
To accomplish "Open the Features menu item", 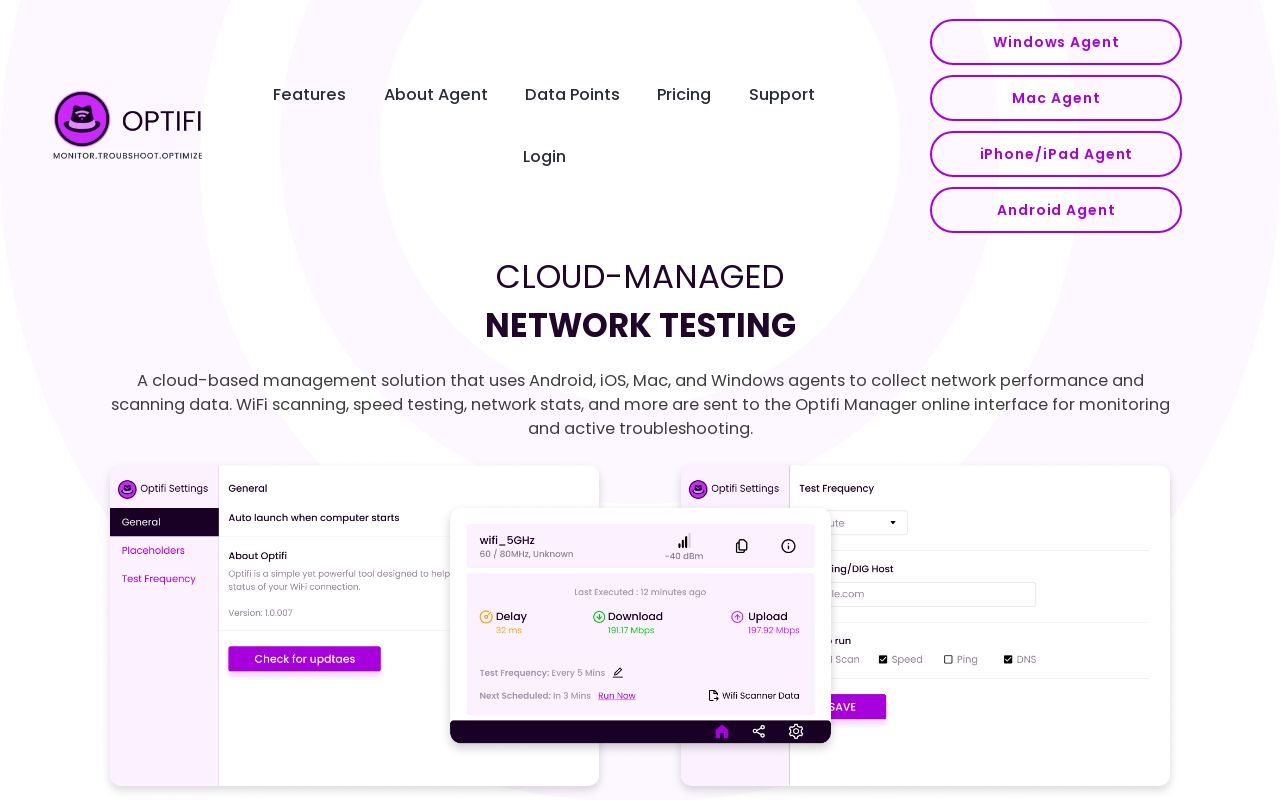I will [x=309, y=95].
